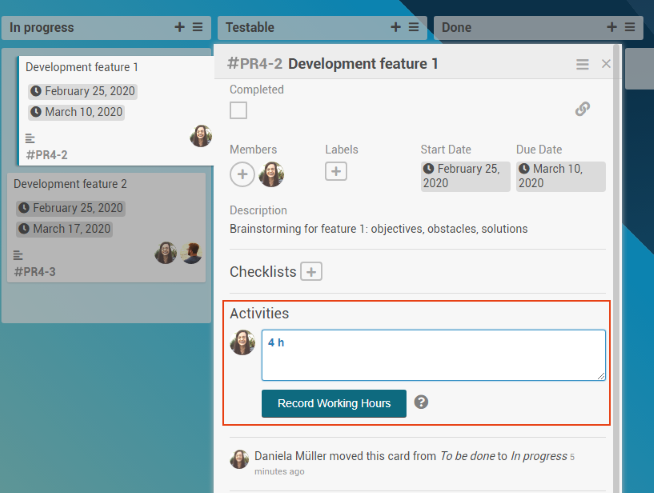The image size is (654, 493).
Task: Open the Done list menu
Action: pos(631,27)
